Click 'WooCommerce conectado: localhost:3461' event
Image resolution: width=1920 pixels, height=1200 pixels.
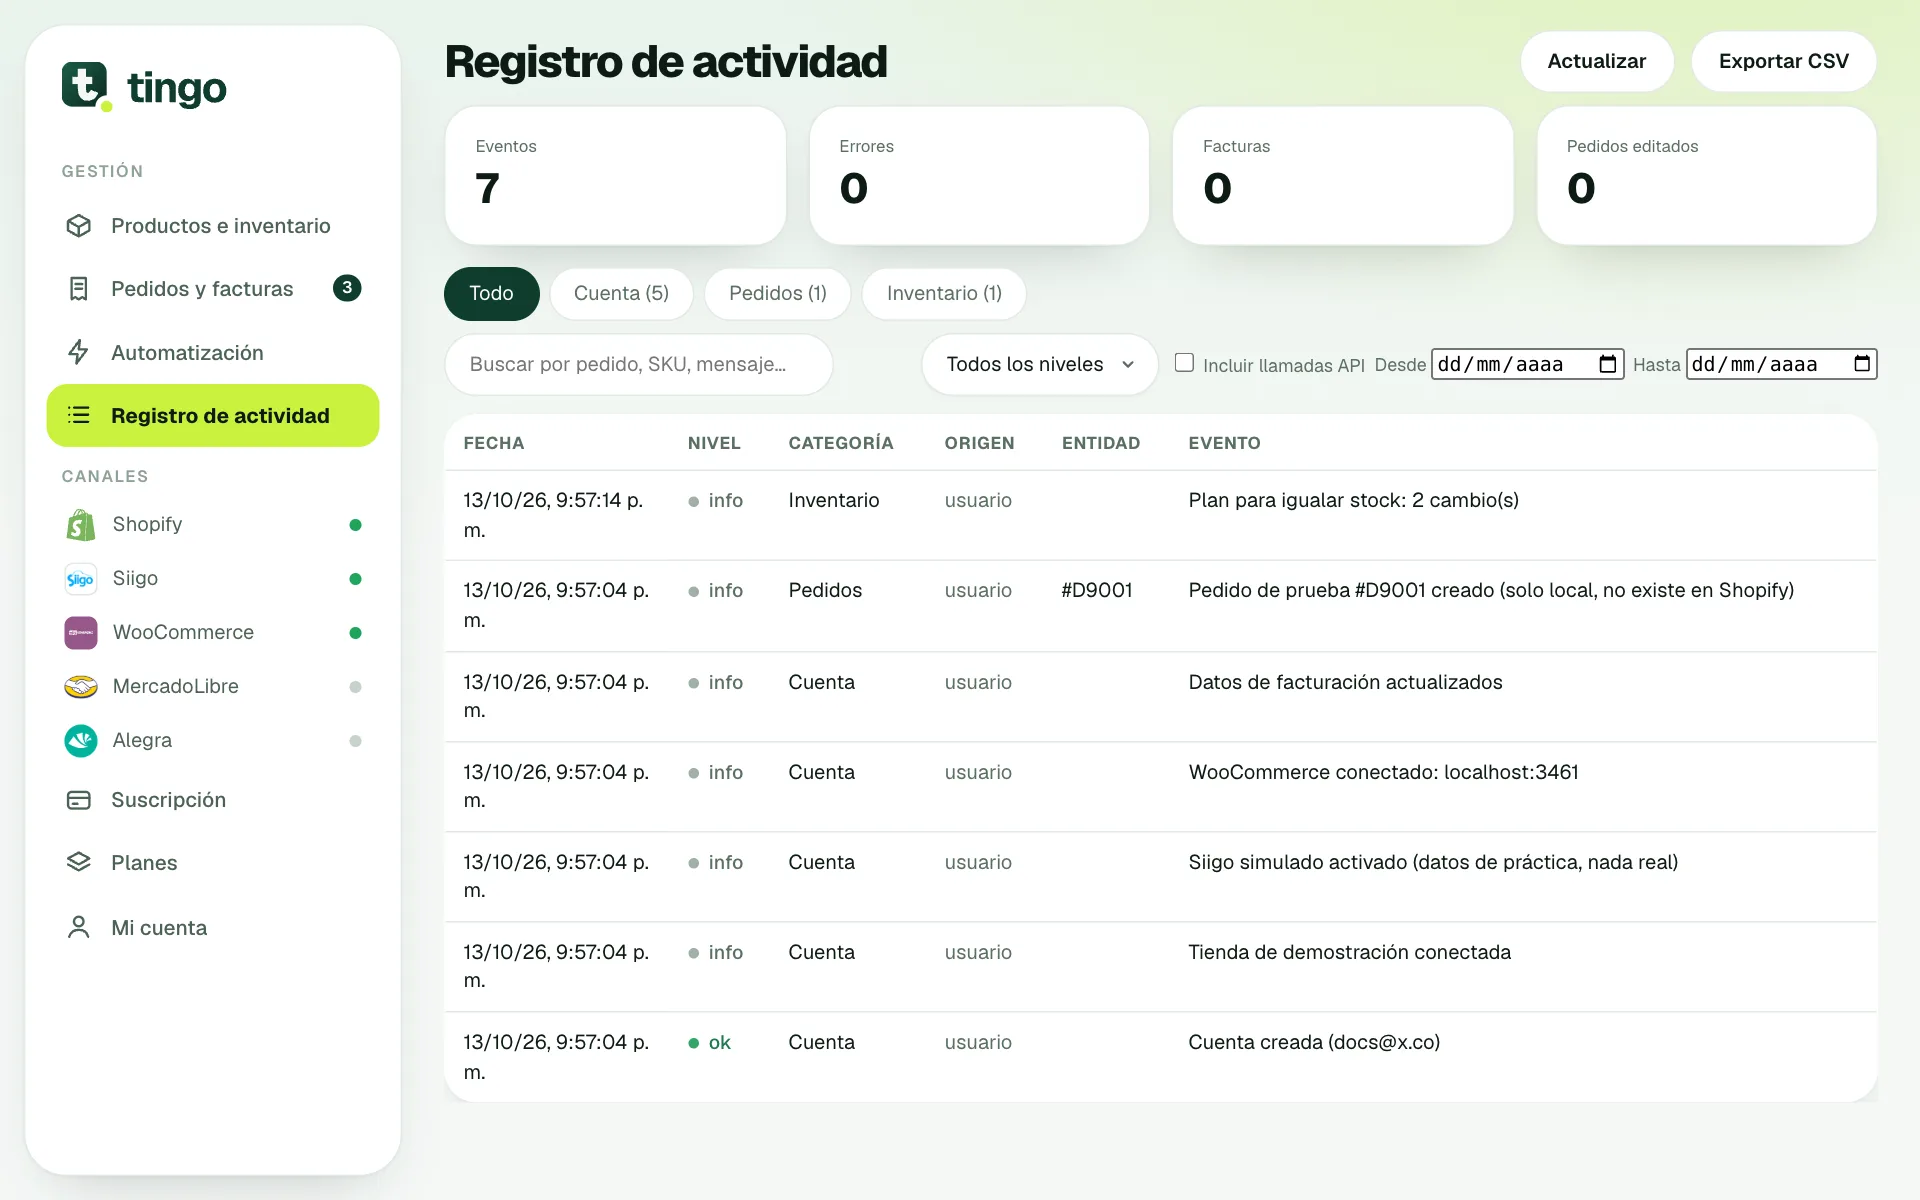[x=1383, y=772]
